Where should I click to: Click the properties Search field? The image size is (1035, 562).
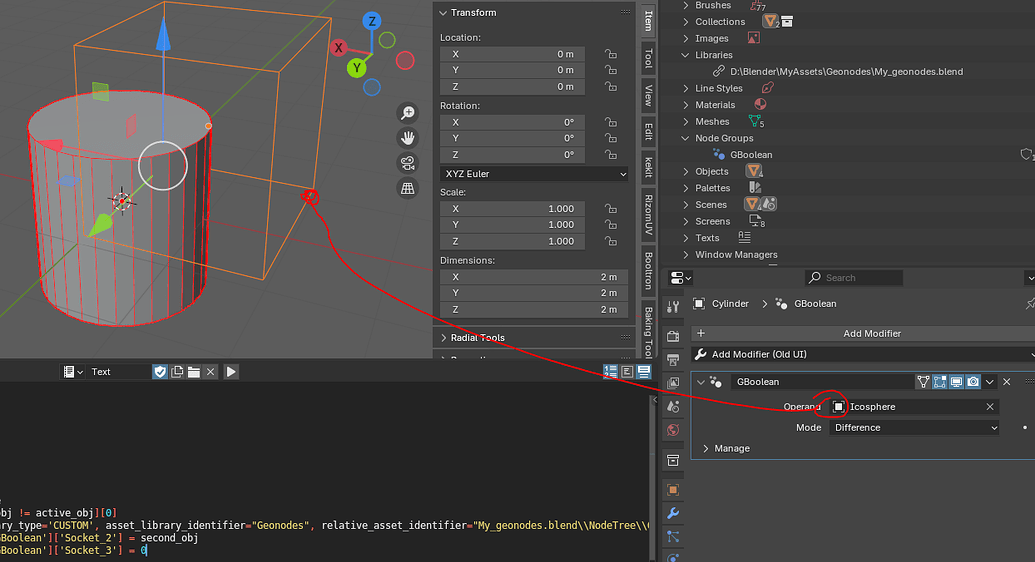(x=853, y=278)
